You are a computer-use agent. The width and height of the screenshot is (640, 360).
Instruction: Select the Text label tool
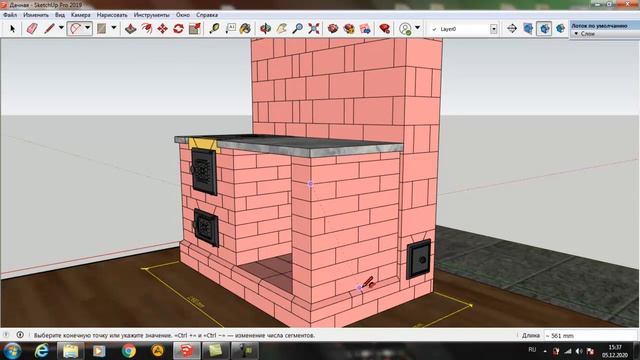(231, 29)
